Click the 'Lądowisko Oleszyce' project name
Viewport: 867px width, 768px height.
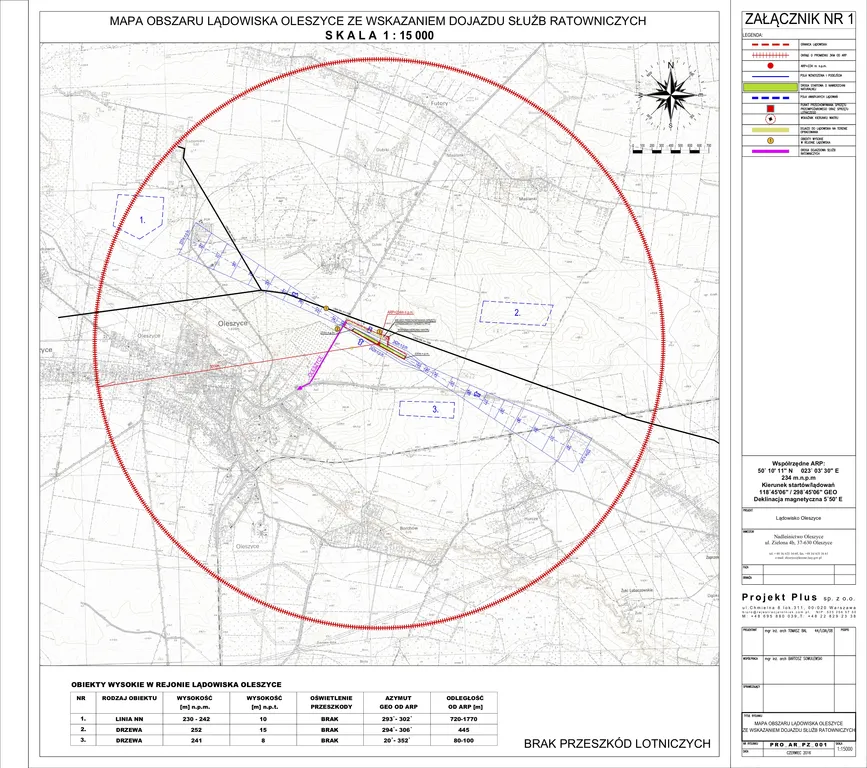798,518
